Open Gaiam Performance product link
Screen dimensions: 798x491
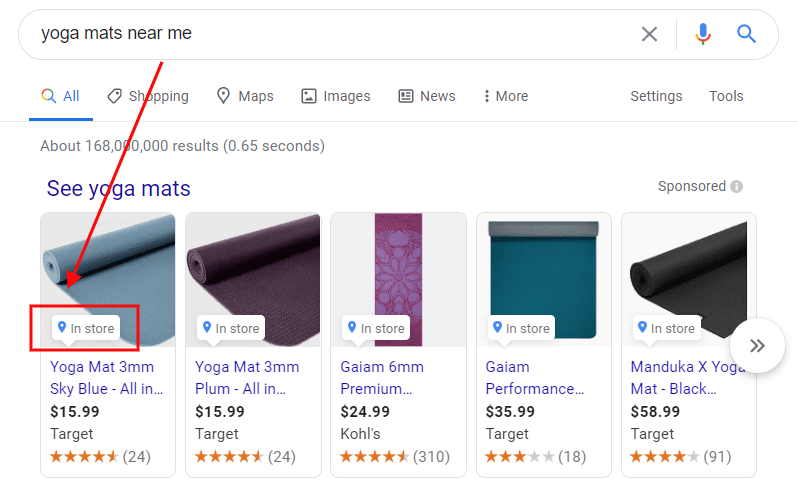(535, 378)
